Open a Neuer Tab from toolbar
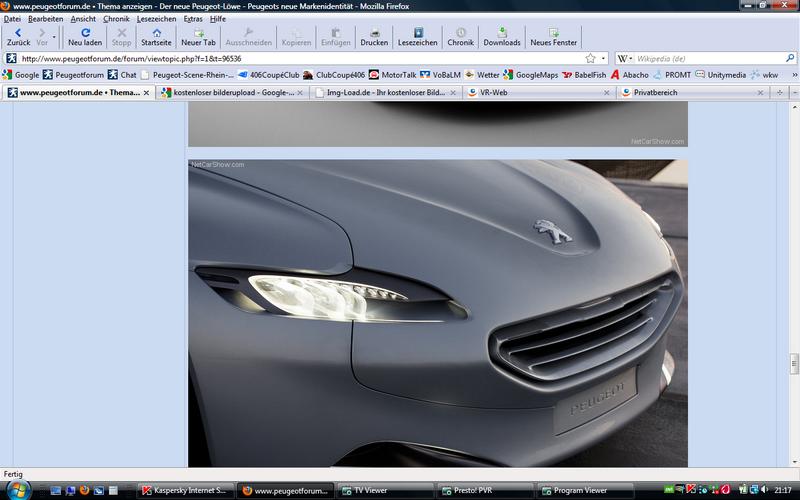 click(x=198, y=37)
